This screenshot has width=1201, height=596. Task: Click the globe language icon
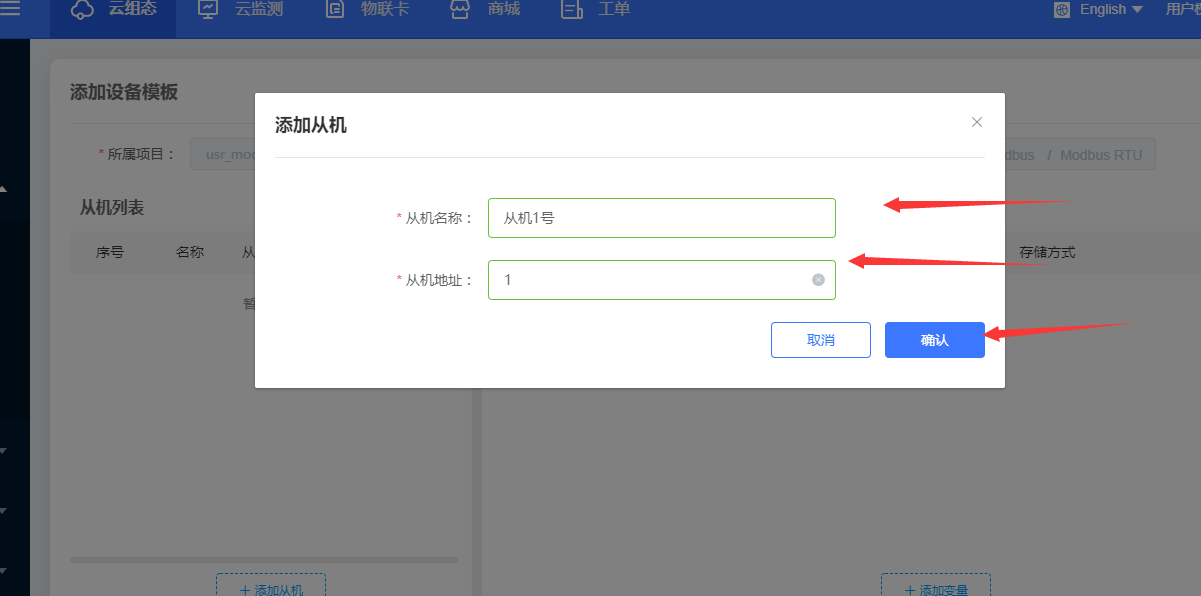(1062, 10)
